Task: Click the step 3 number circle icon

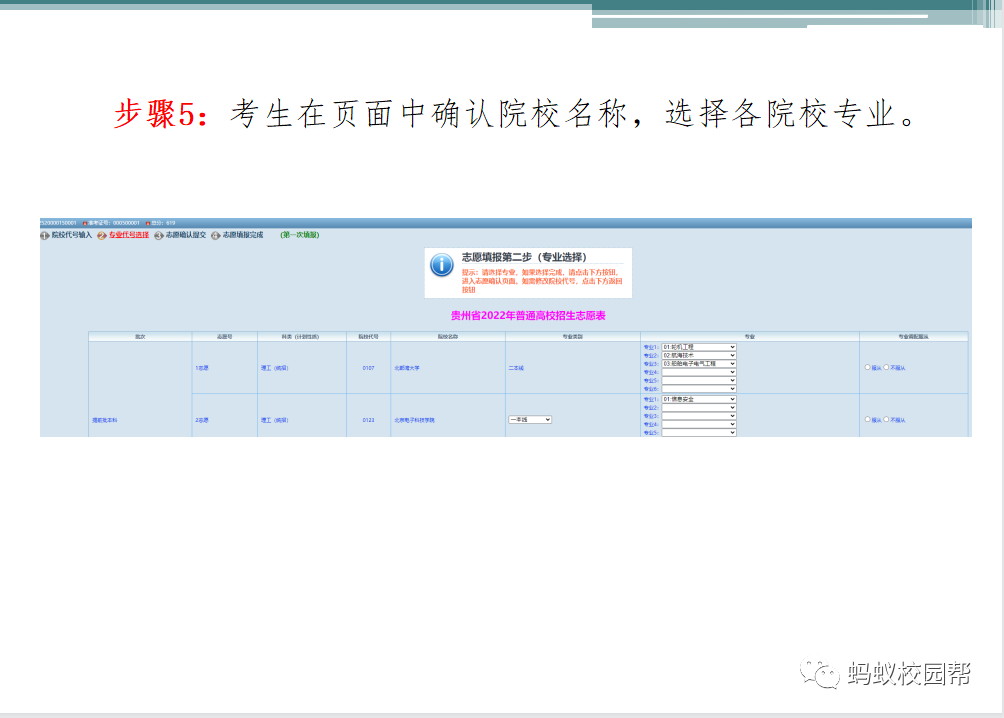Action: (158, 235)
